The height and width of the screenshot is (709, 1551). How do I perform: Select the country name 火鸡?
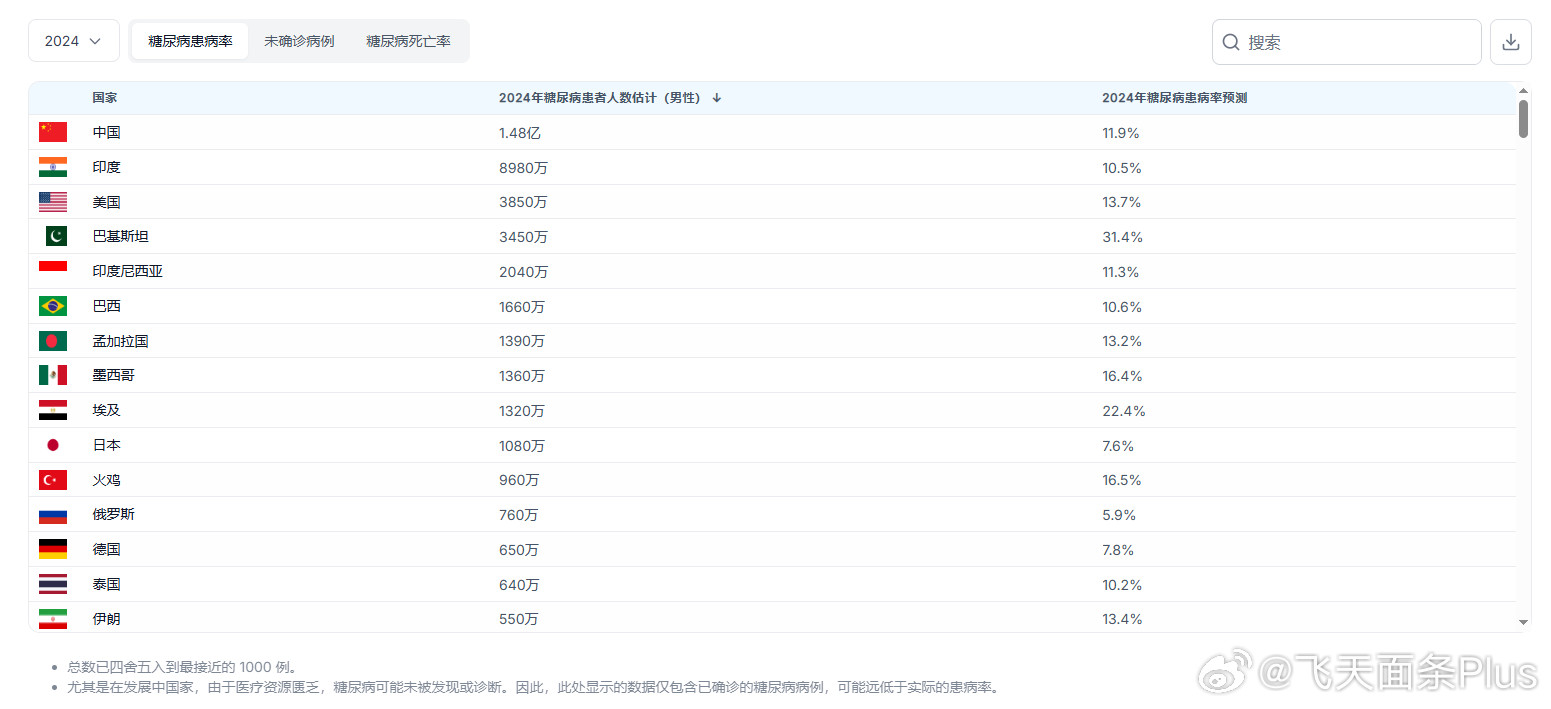coord(106,480)
